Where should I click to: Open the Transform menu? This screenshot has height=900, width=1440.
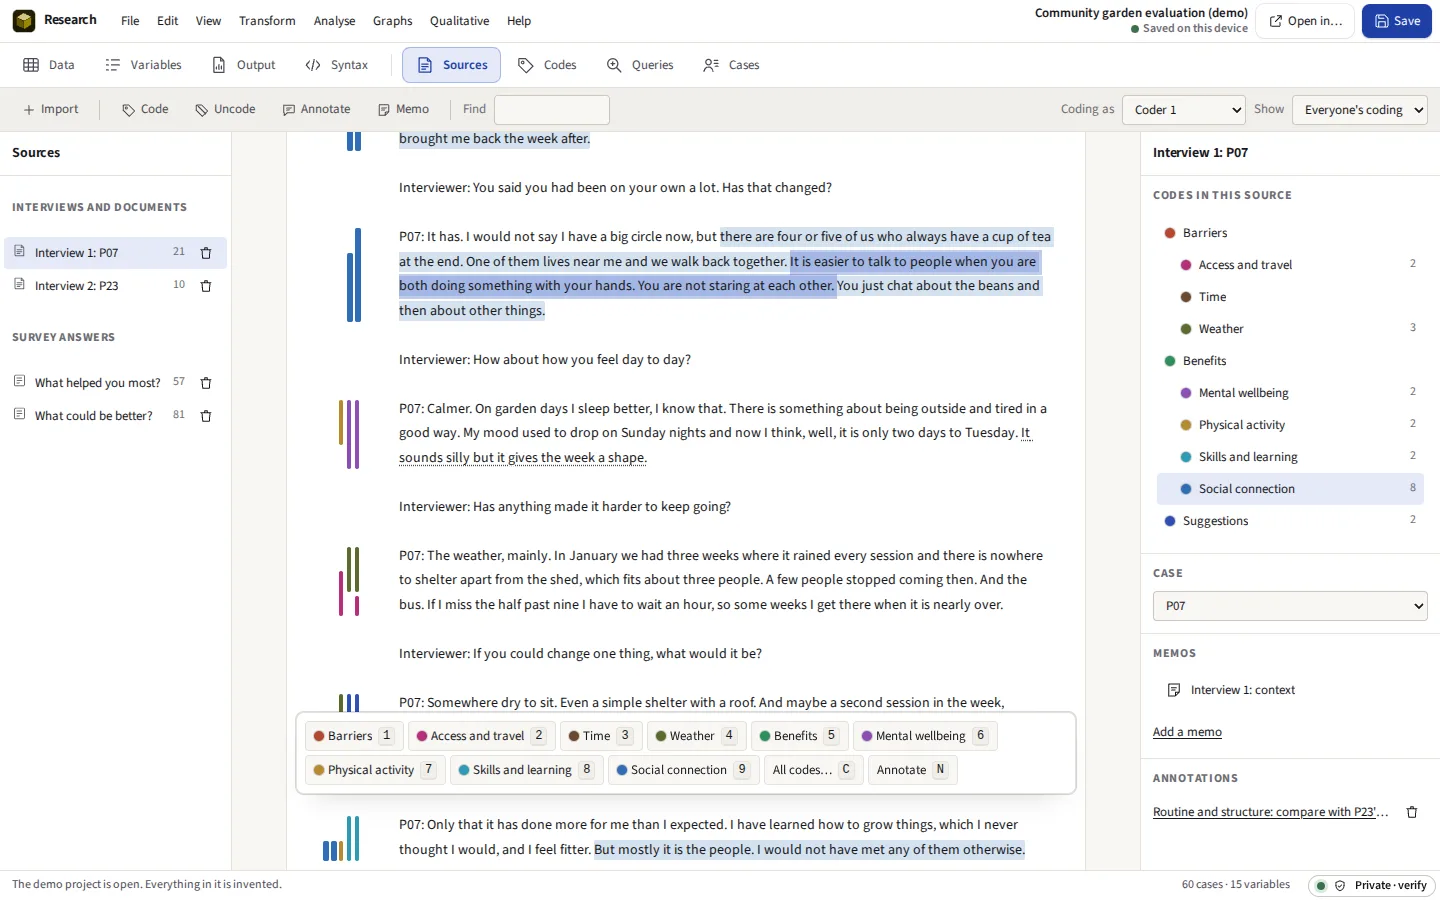(267, 21)
